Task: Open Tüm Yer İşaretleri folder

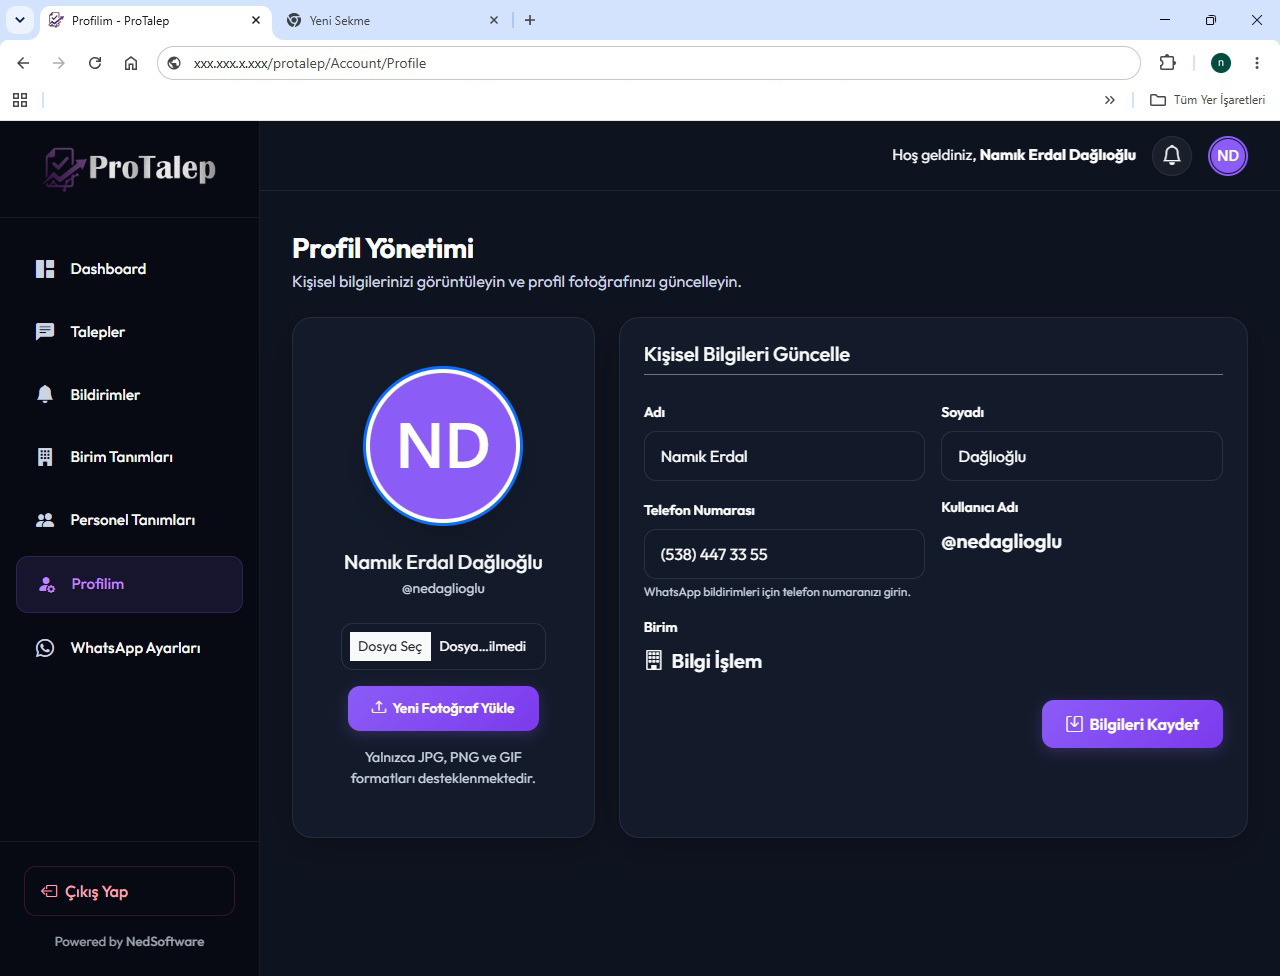Action: tap(1207, 100)
